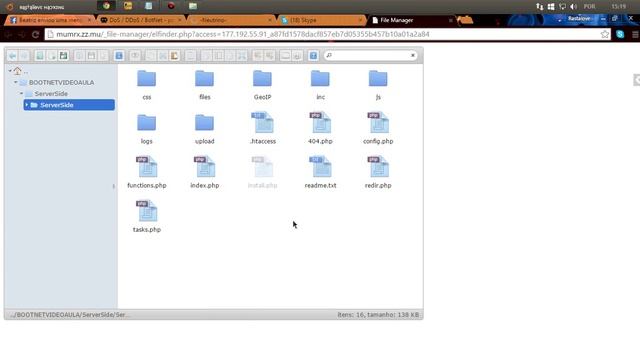
Task: Switch to the Facebook browser tab
Action: tap(50, 20)
